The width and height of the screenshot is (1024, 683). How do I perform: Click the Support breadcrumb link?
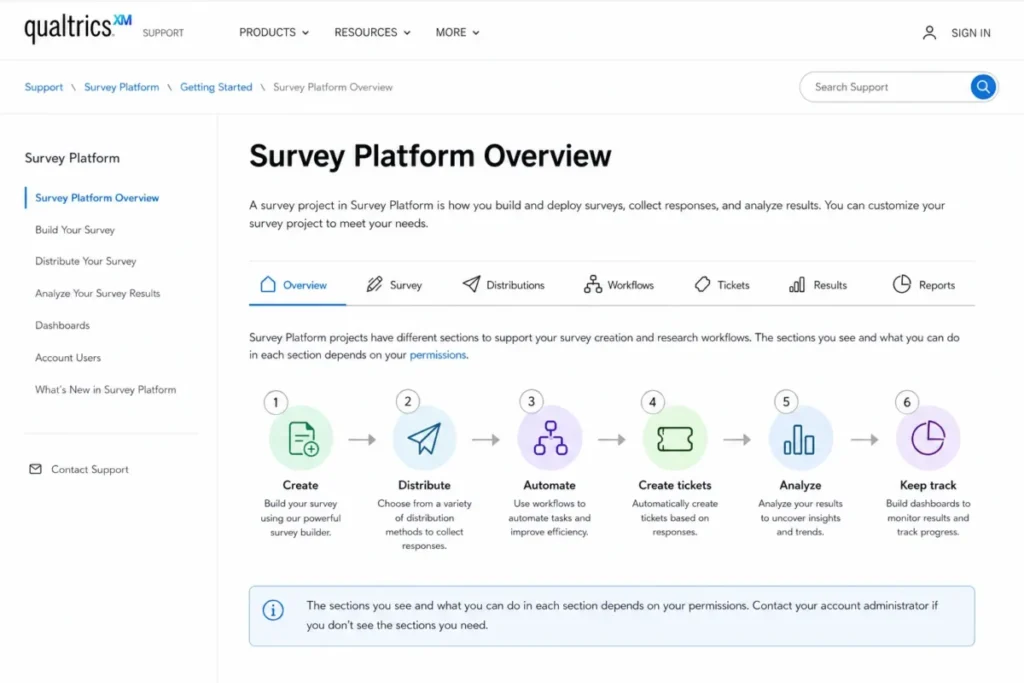pyautogui.click(x=44, y=87)
